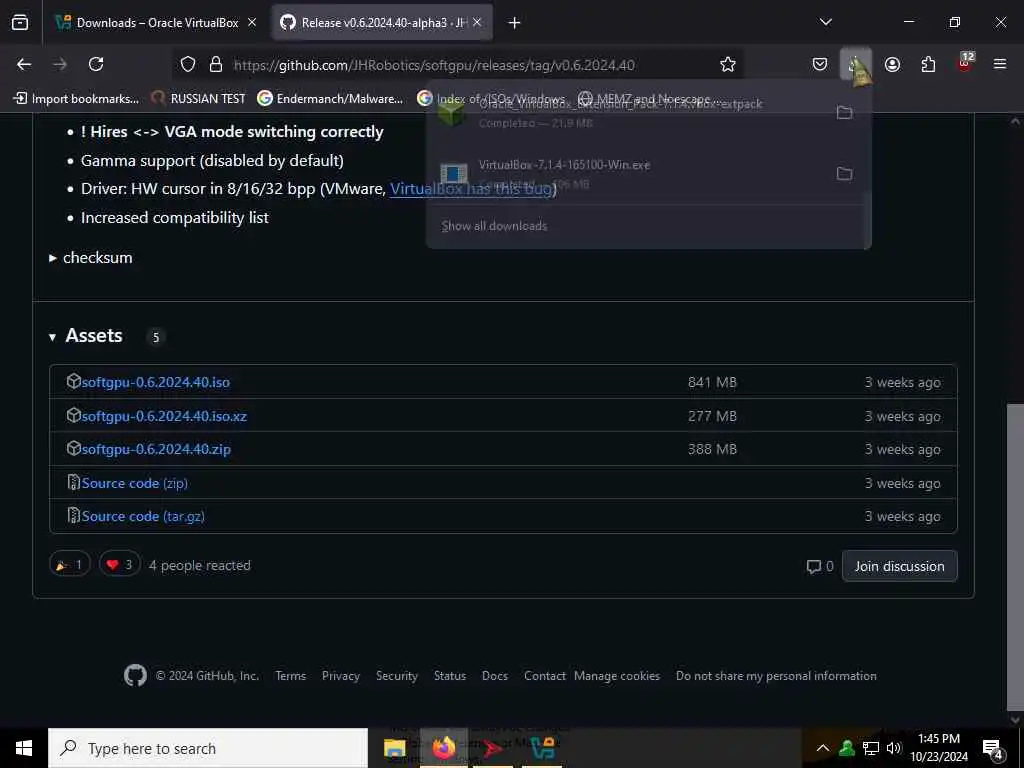Screen dimensions: 1024x768
Task: Toggle the Downloads toolbar button
Action: [856, 64]
